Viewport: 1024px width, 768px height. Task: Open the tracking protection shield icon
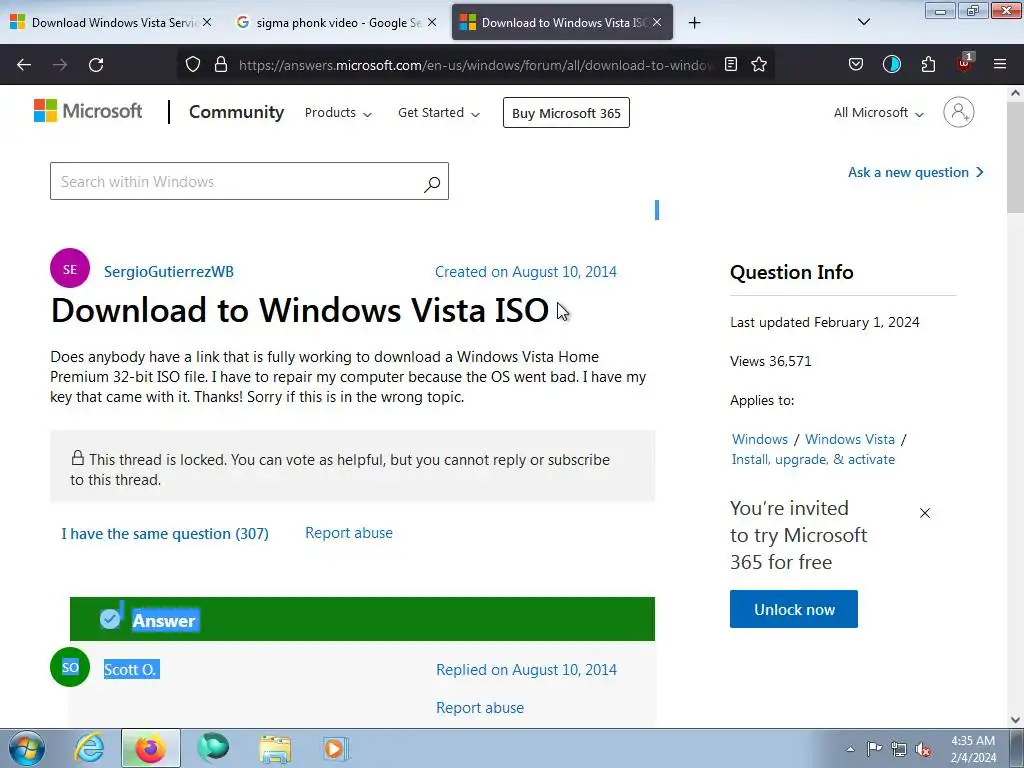coord(193,65)
